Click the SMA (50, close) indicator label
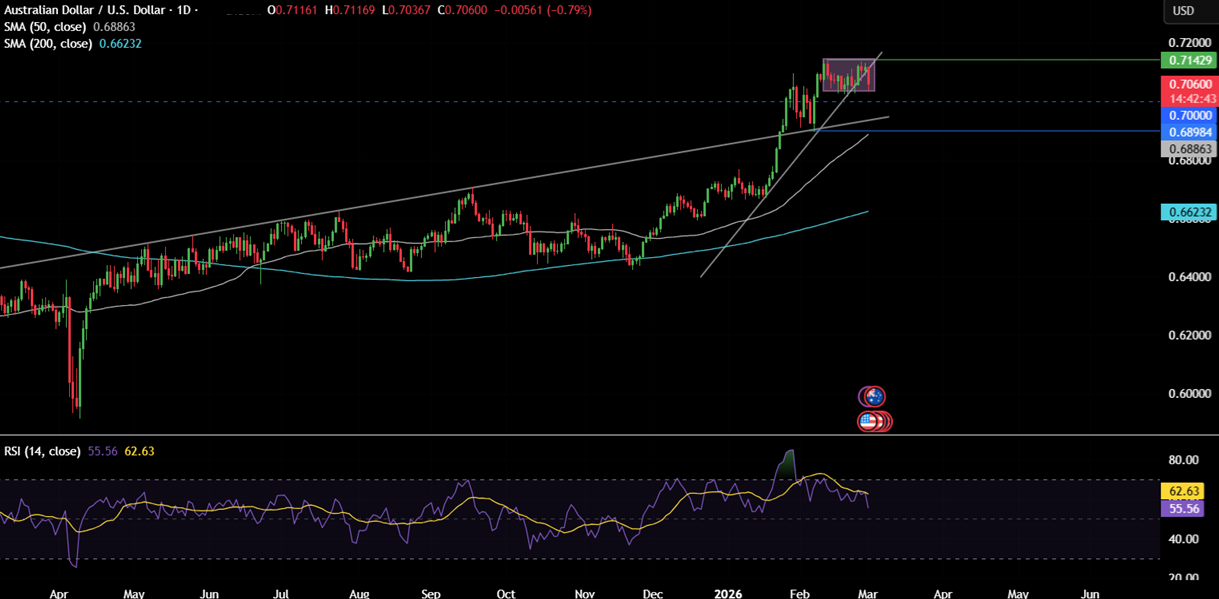1219x599 pixels. [x=45, y=27]
